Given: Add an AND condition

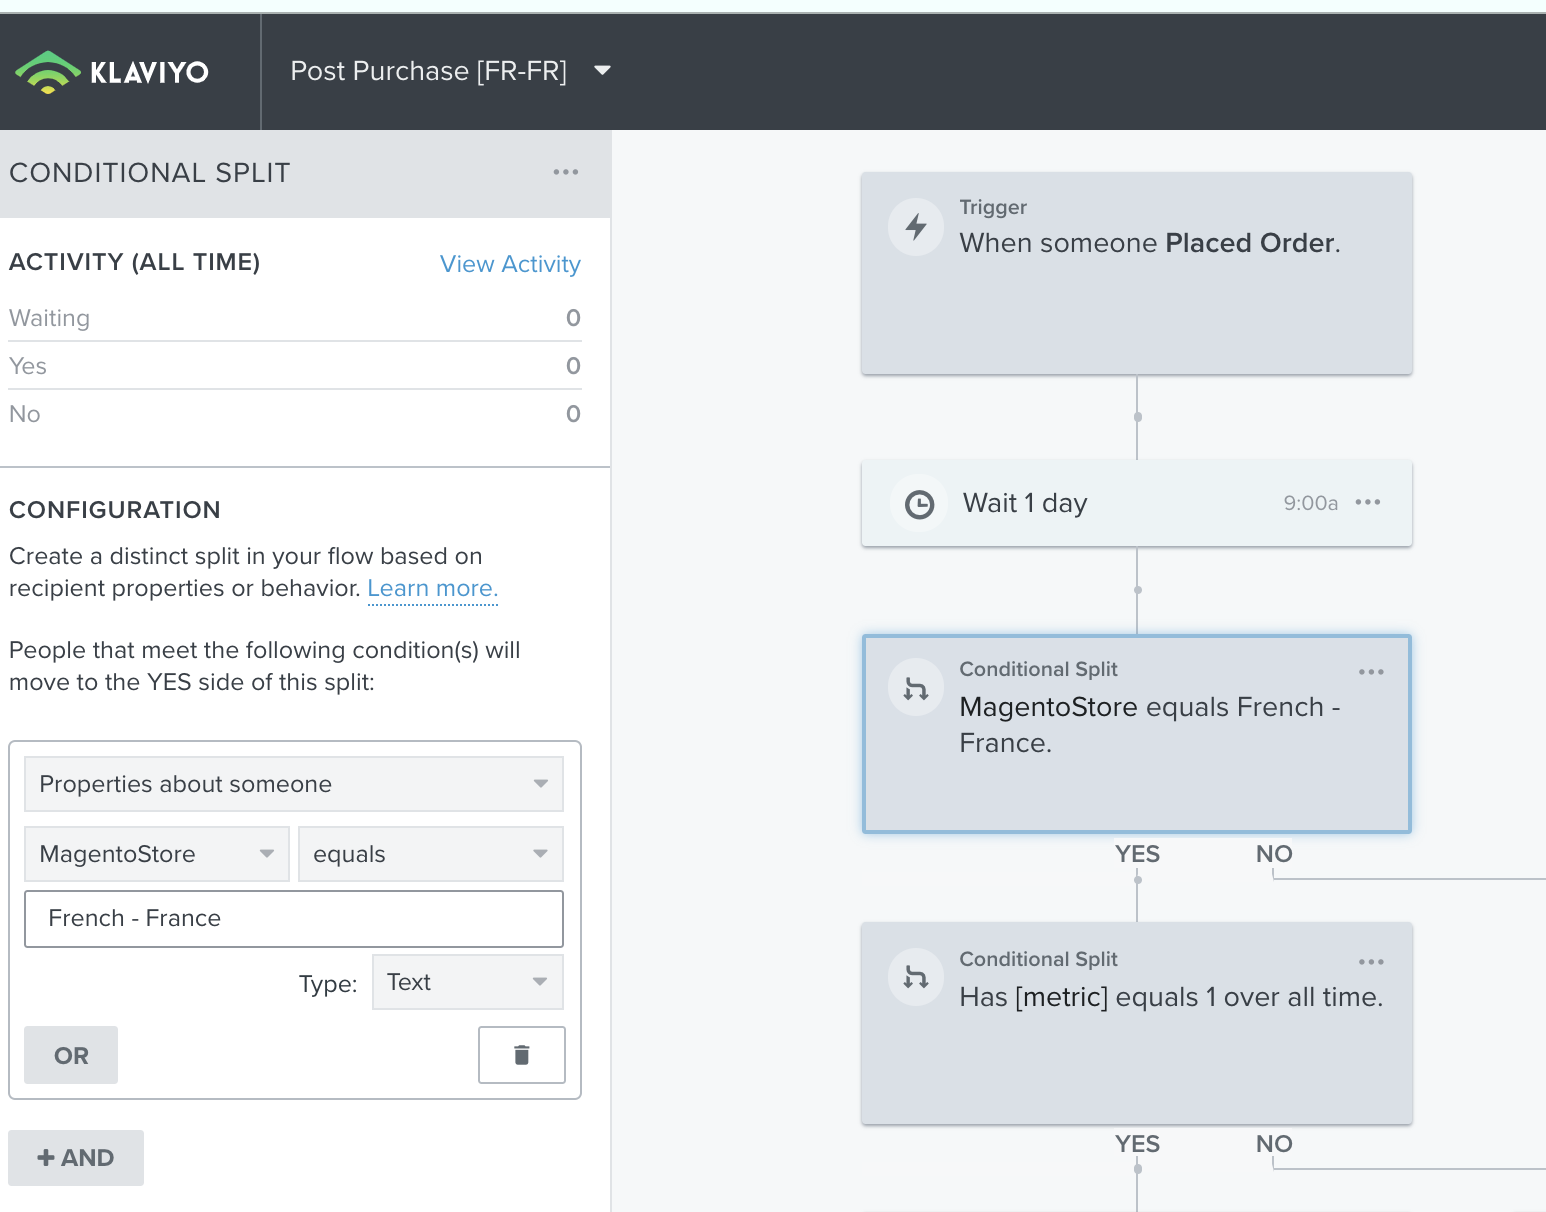Looking at the screenshot, I should click(76, 1158).
